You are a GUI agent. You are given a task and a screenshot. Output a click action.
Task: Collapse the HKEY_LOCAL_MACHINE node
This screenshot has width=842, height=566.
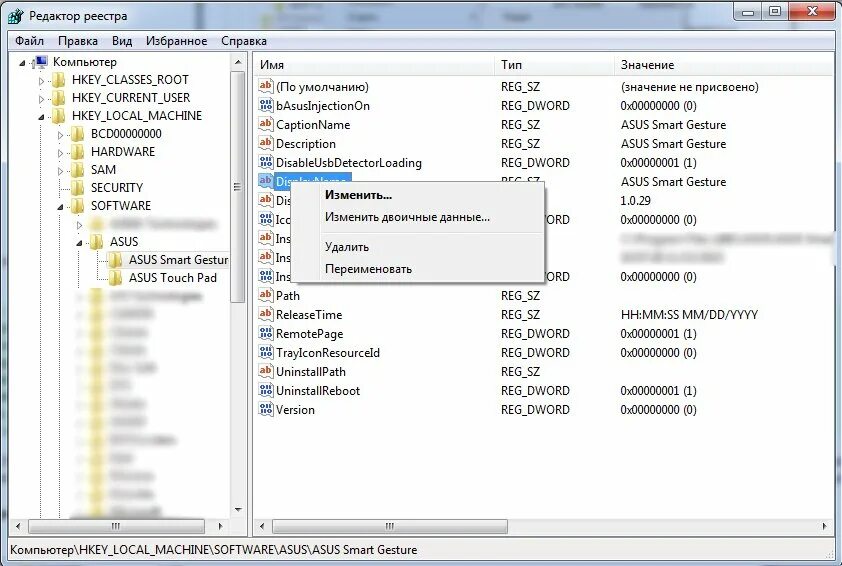pos(41,117)
